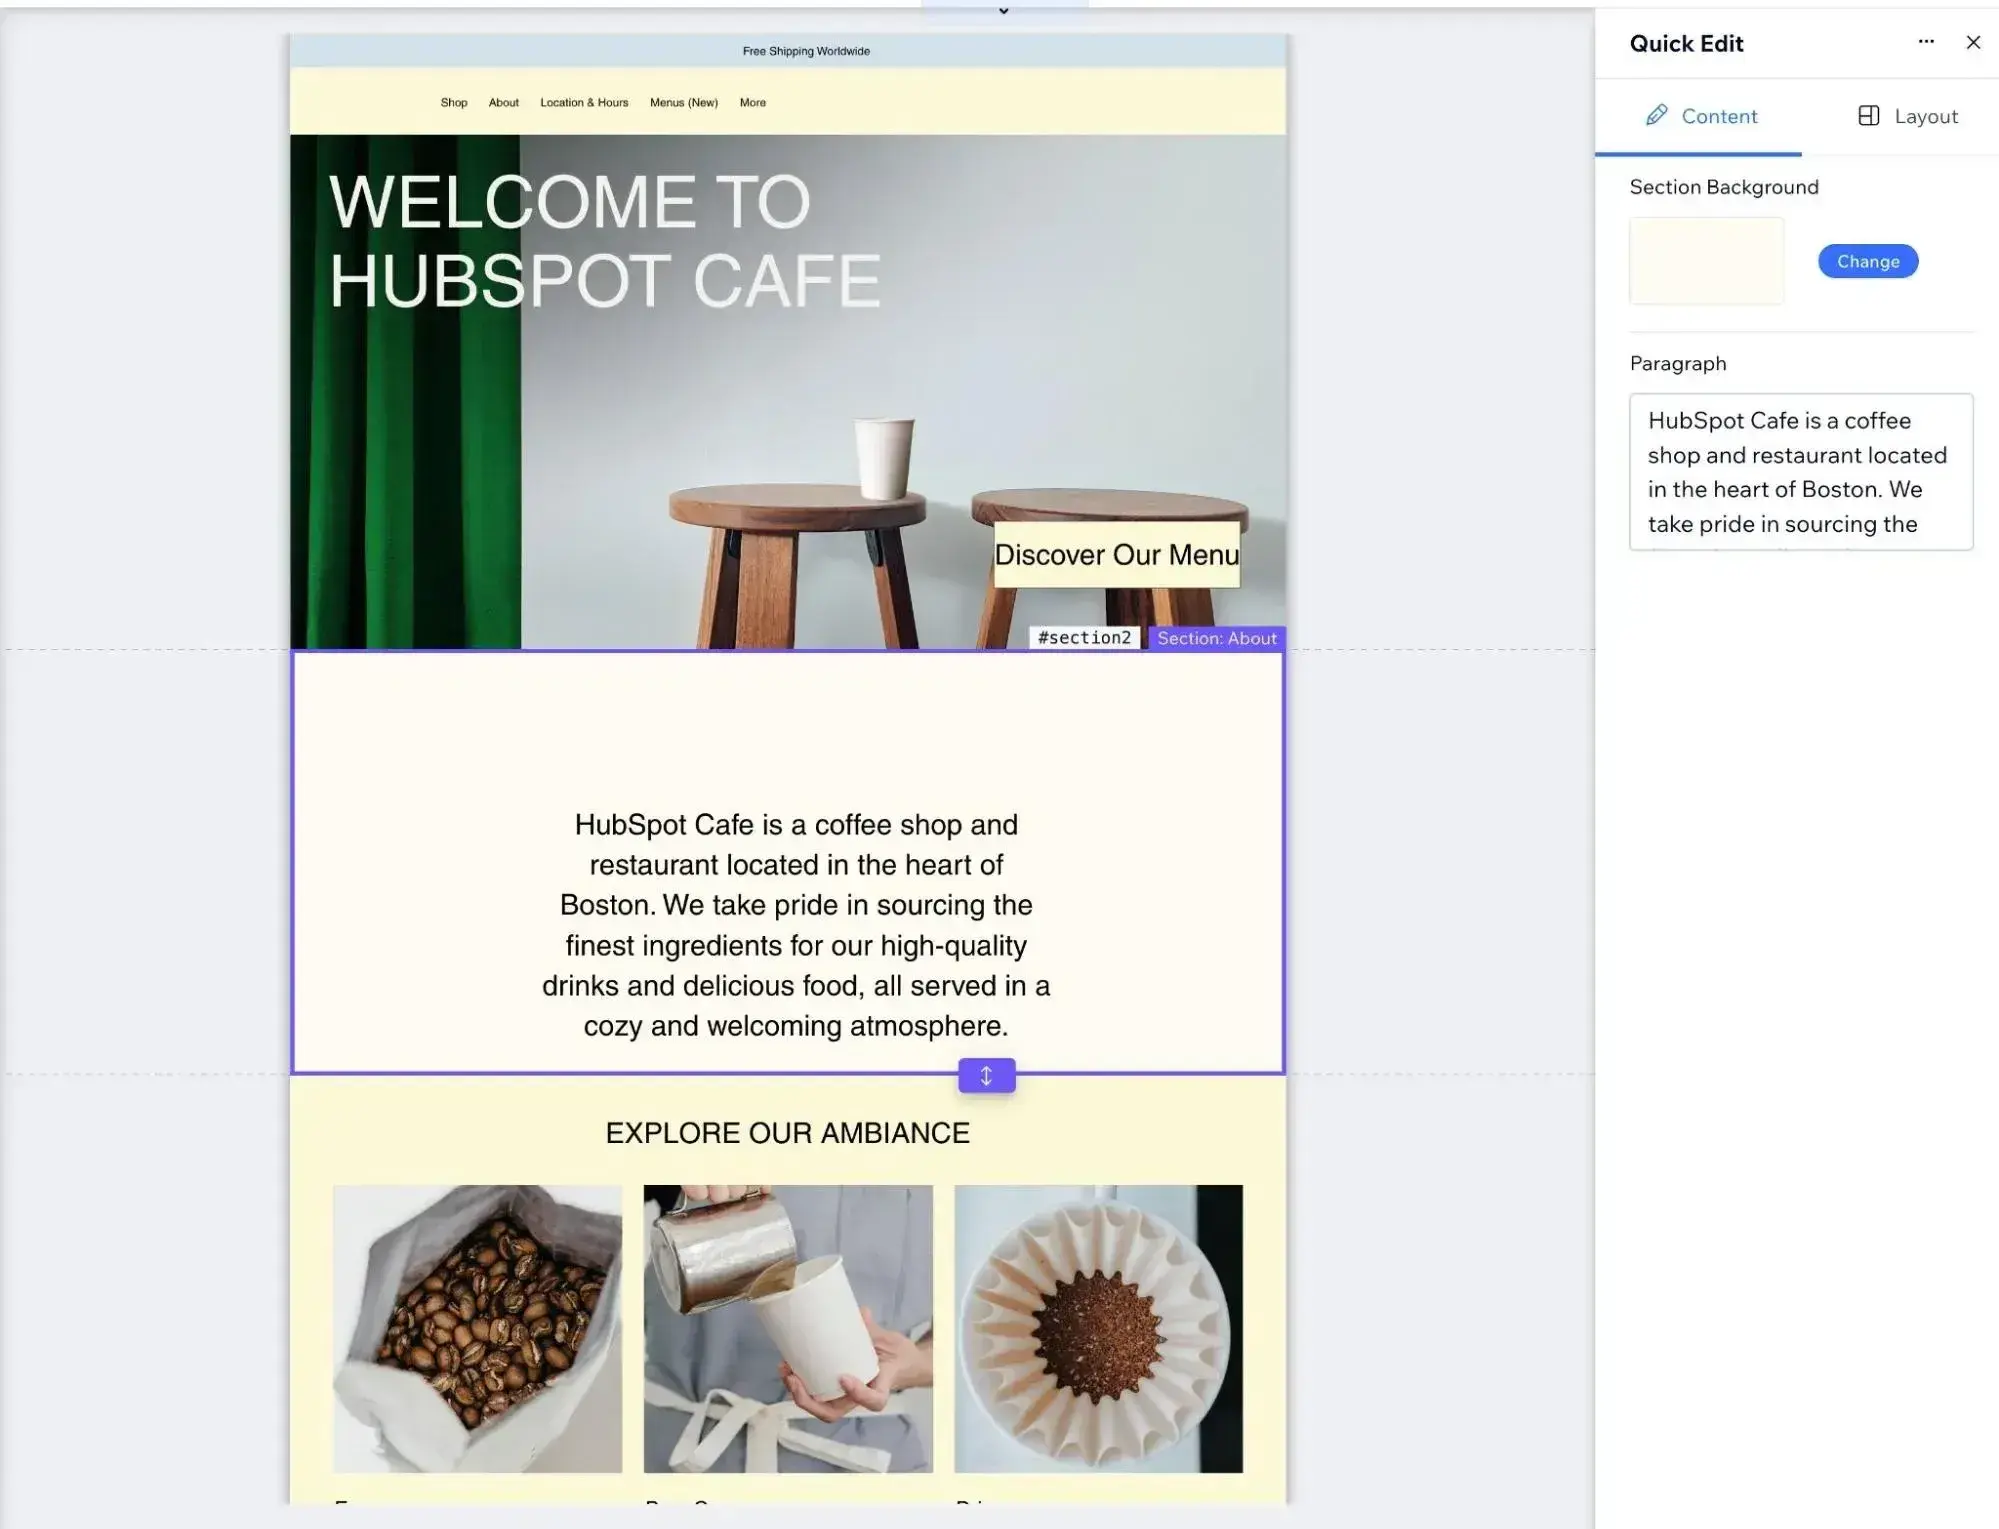Open the Location & Hours link
Image resolution: width=1999 pixels, height=1529 pixels.
pos(583,102)
